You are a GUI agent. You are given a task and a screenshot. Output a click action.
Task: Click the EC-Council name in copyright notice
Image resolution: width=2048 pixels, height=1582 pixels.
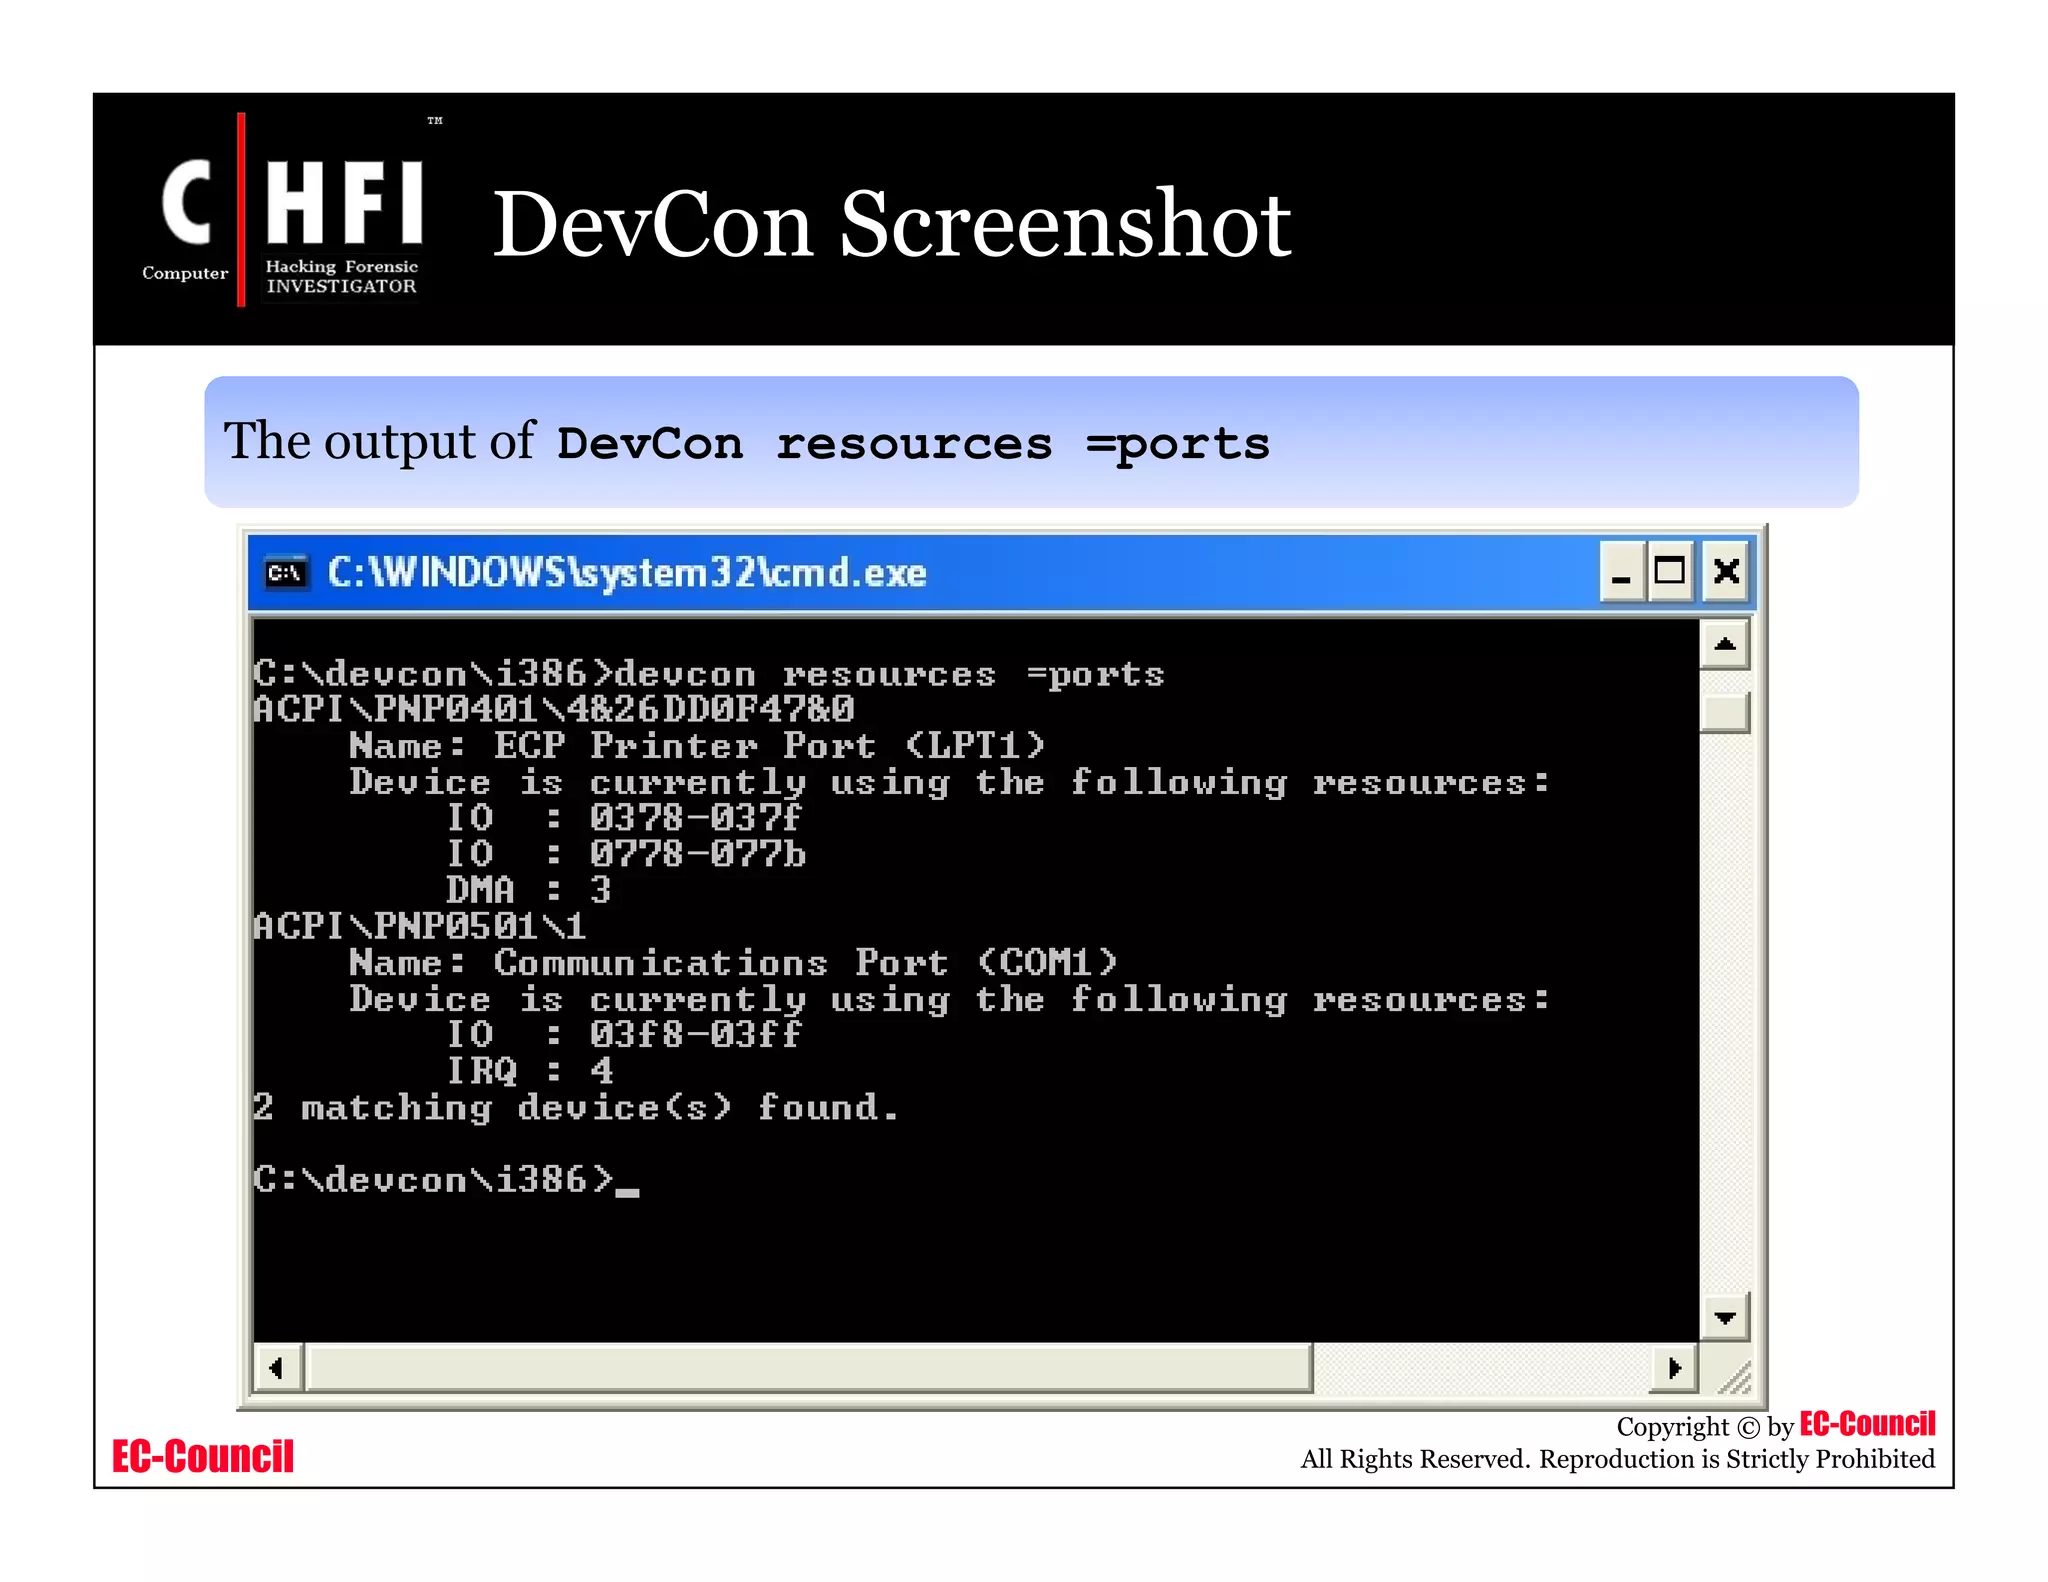pos(1867,1424)
